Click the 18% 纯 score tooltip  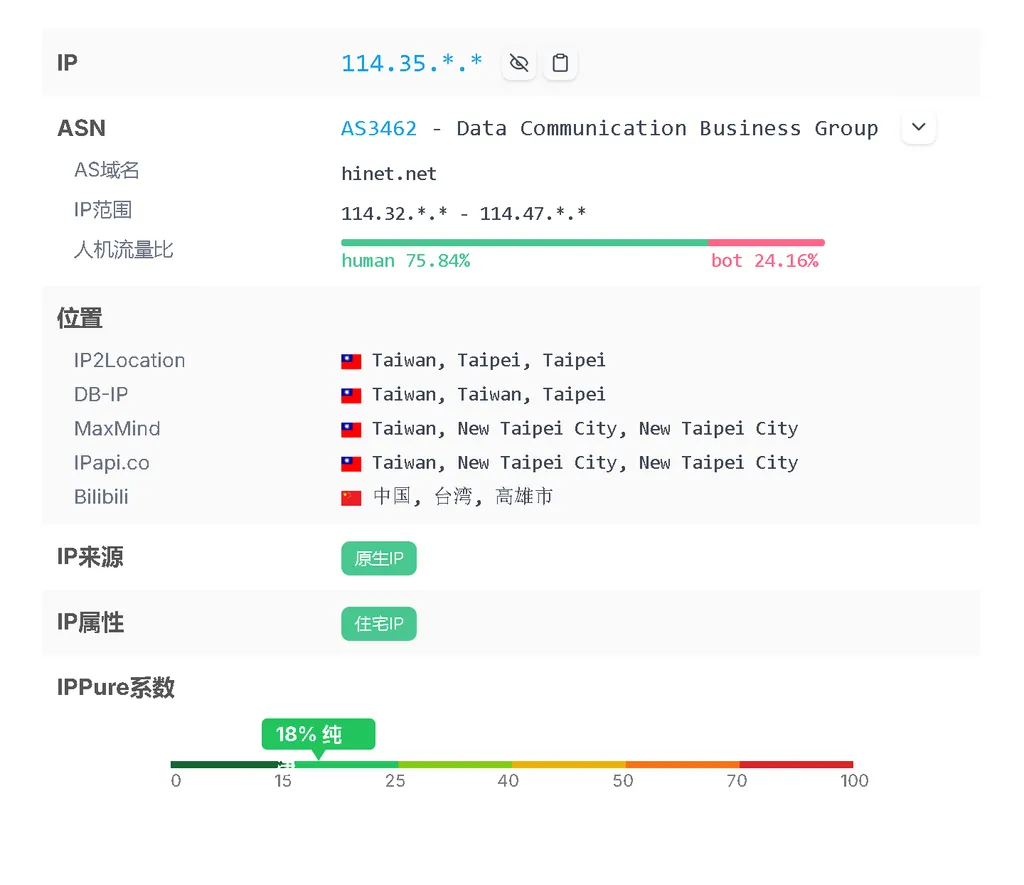(x=318, y=734)
